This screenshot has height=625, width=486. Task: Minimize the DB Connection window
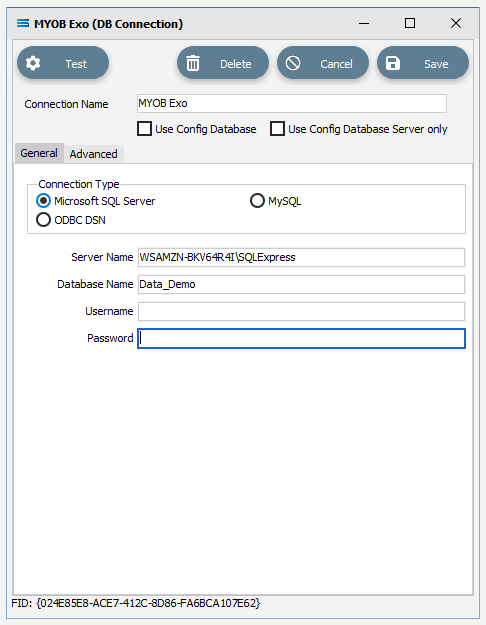click(364, 24)
